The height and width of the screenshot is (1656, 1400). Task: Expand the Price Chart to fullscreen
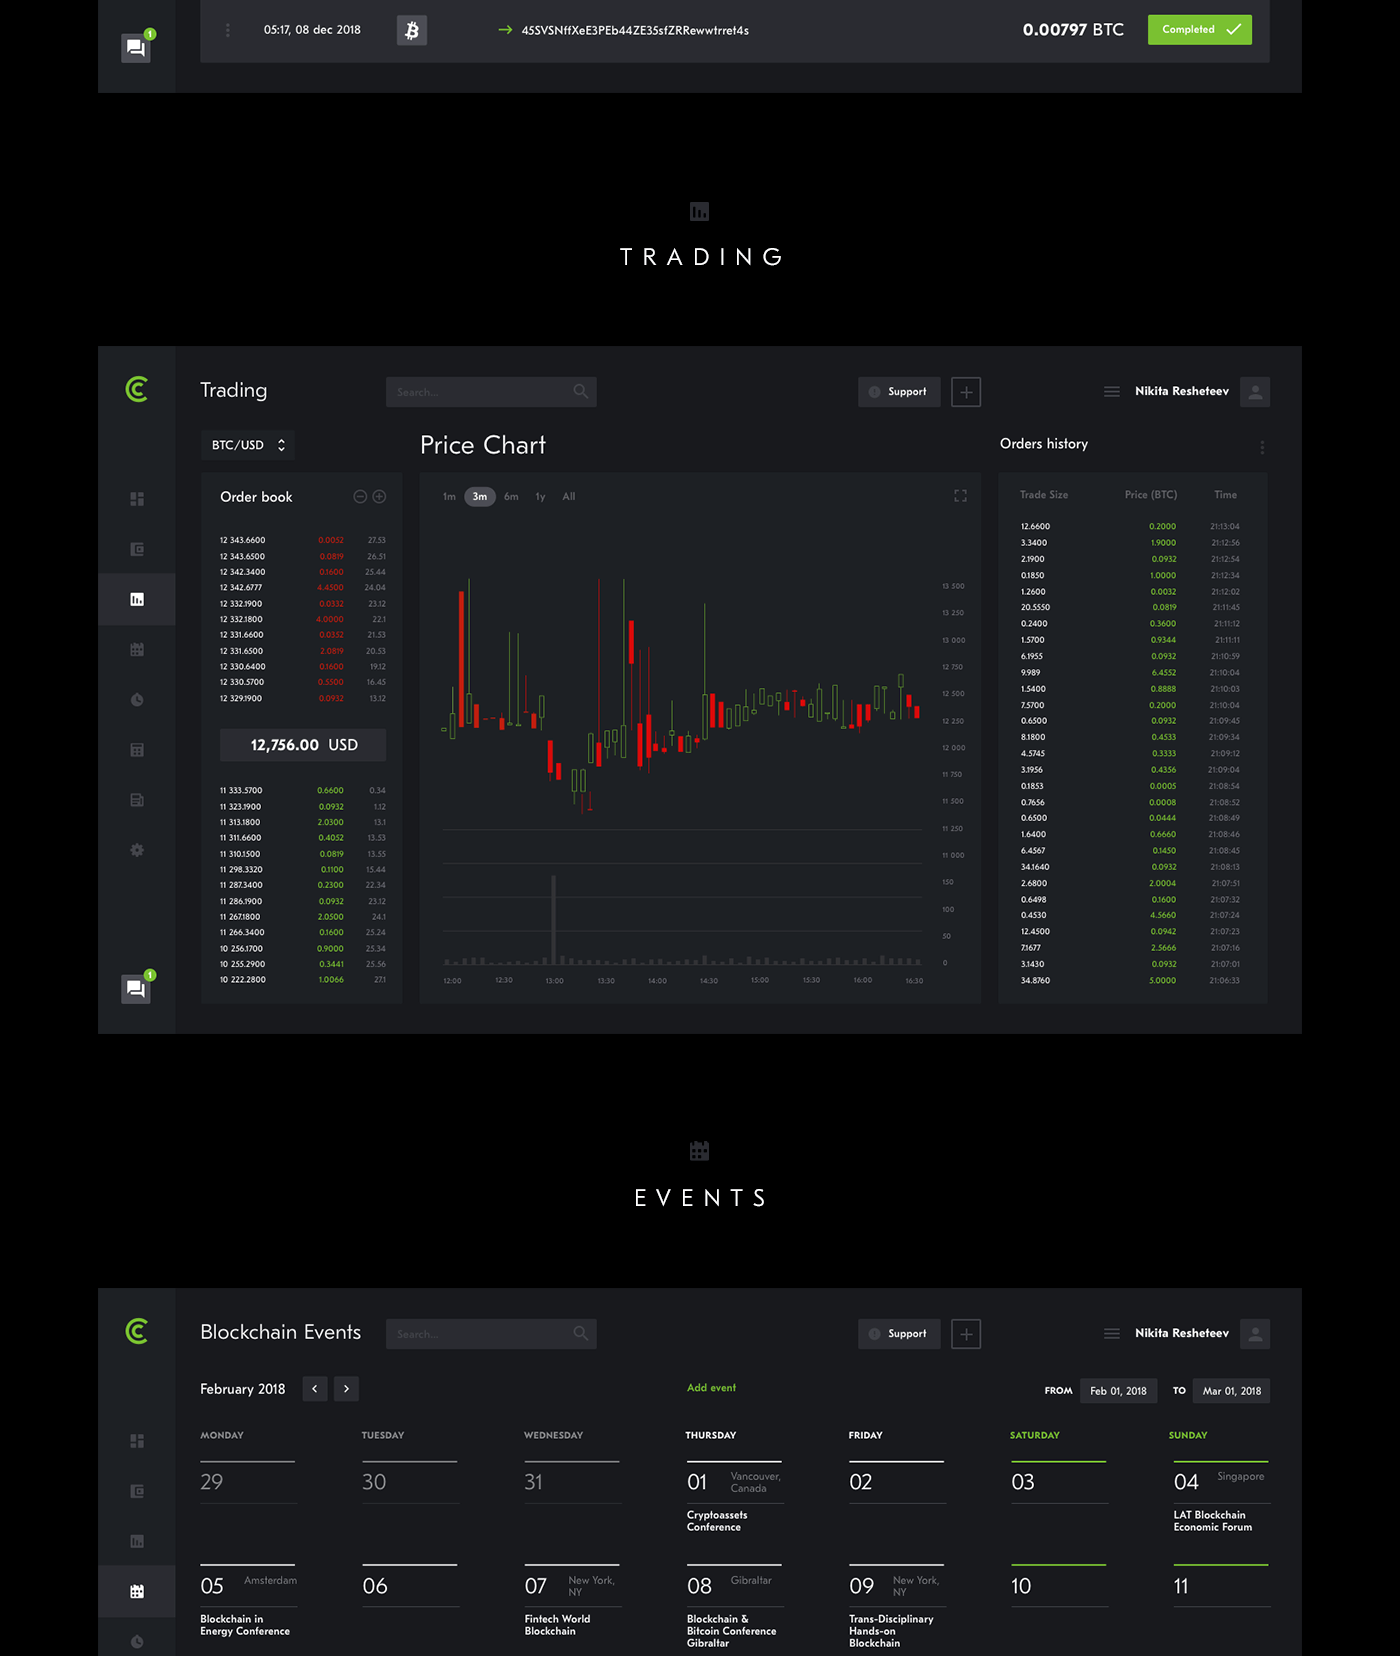(x=960, y=496)
